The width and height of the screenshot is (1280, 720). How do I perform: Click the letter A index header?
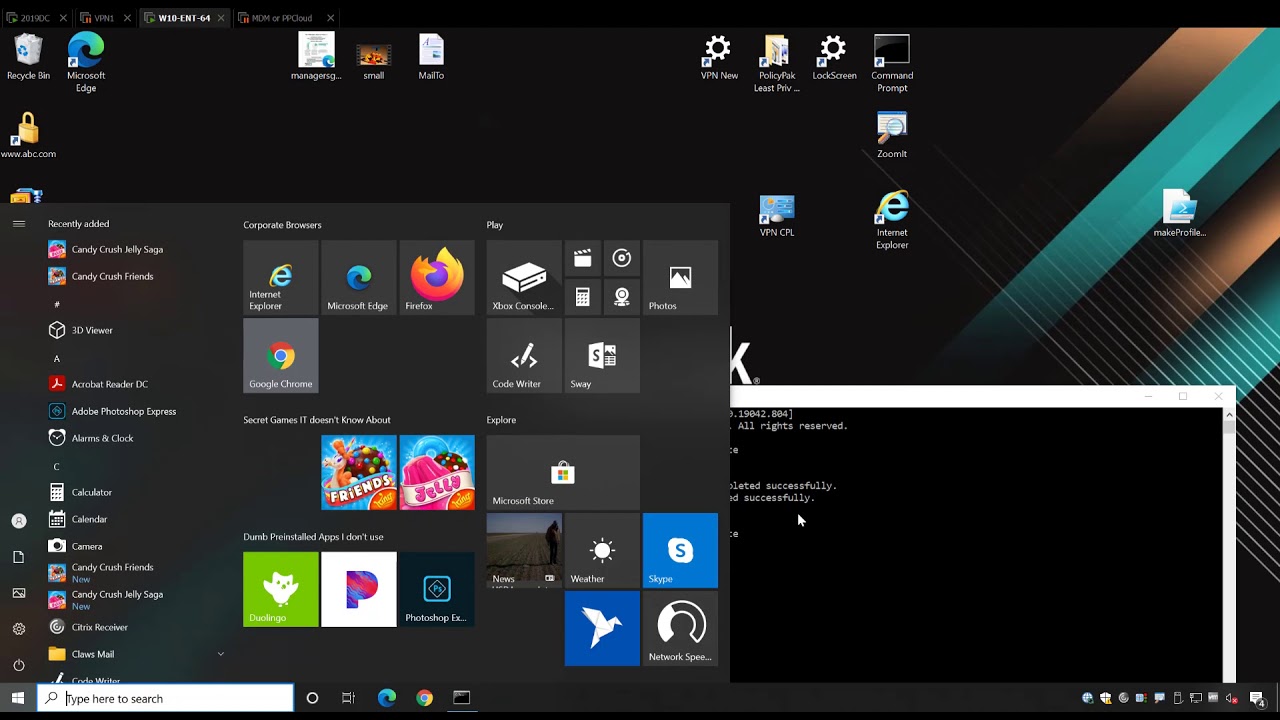[x=56, y=358]
